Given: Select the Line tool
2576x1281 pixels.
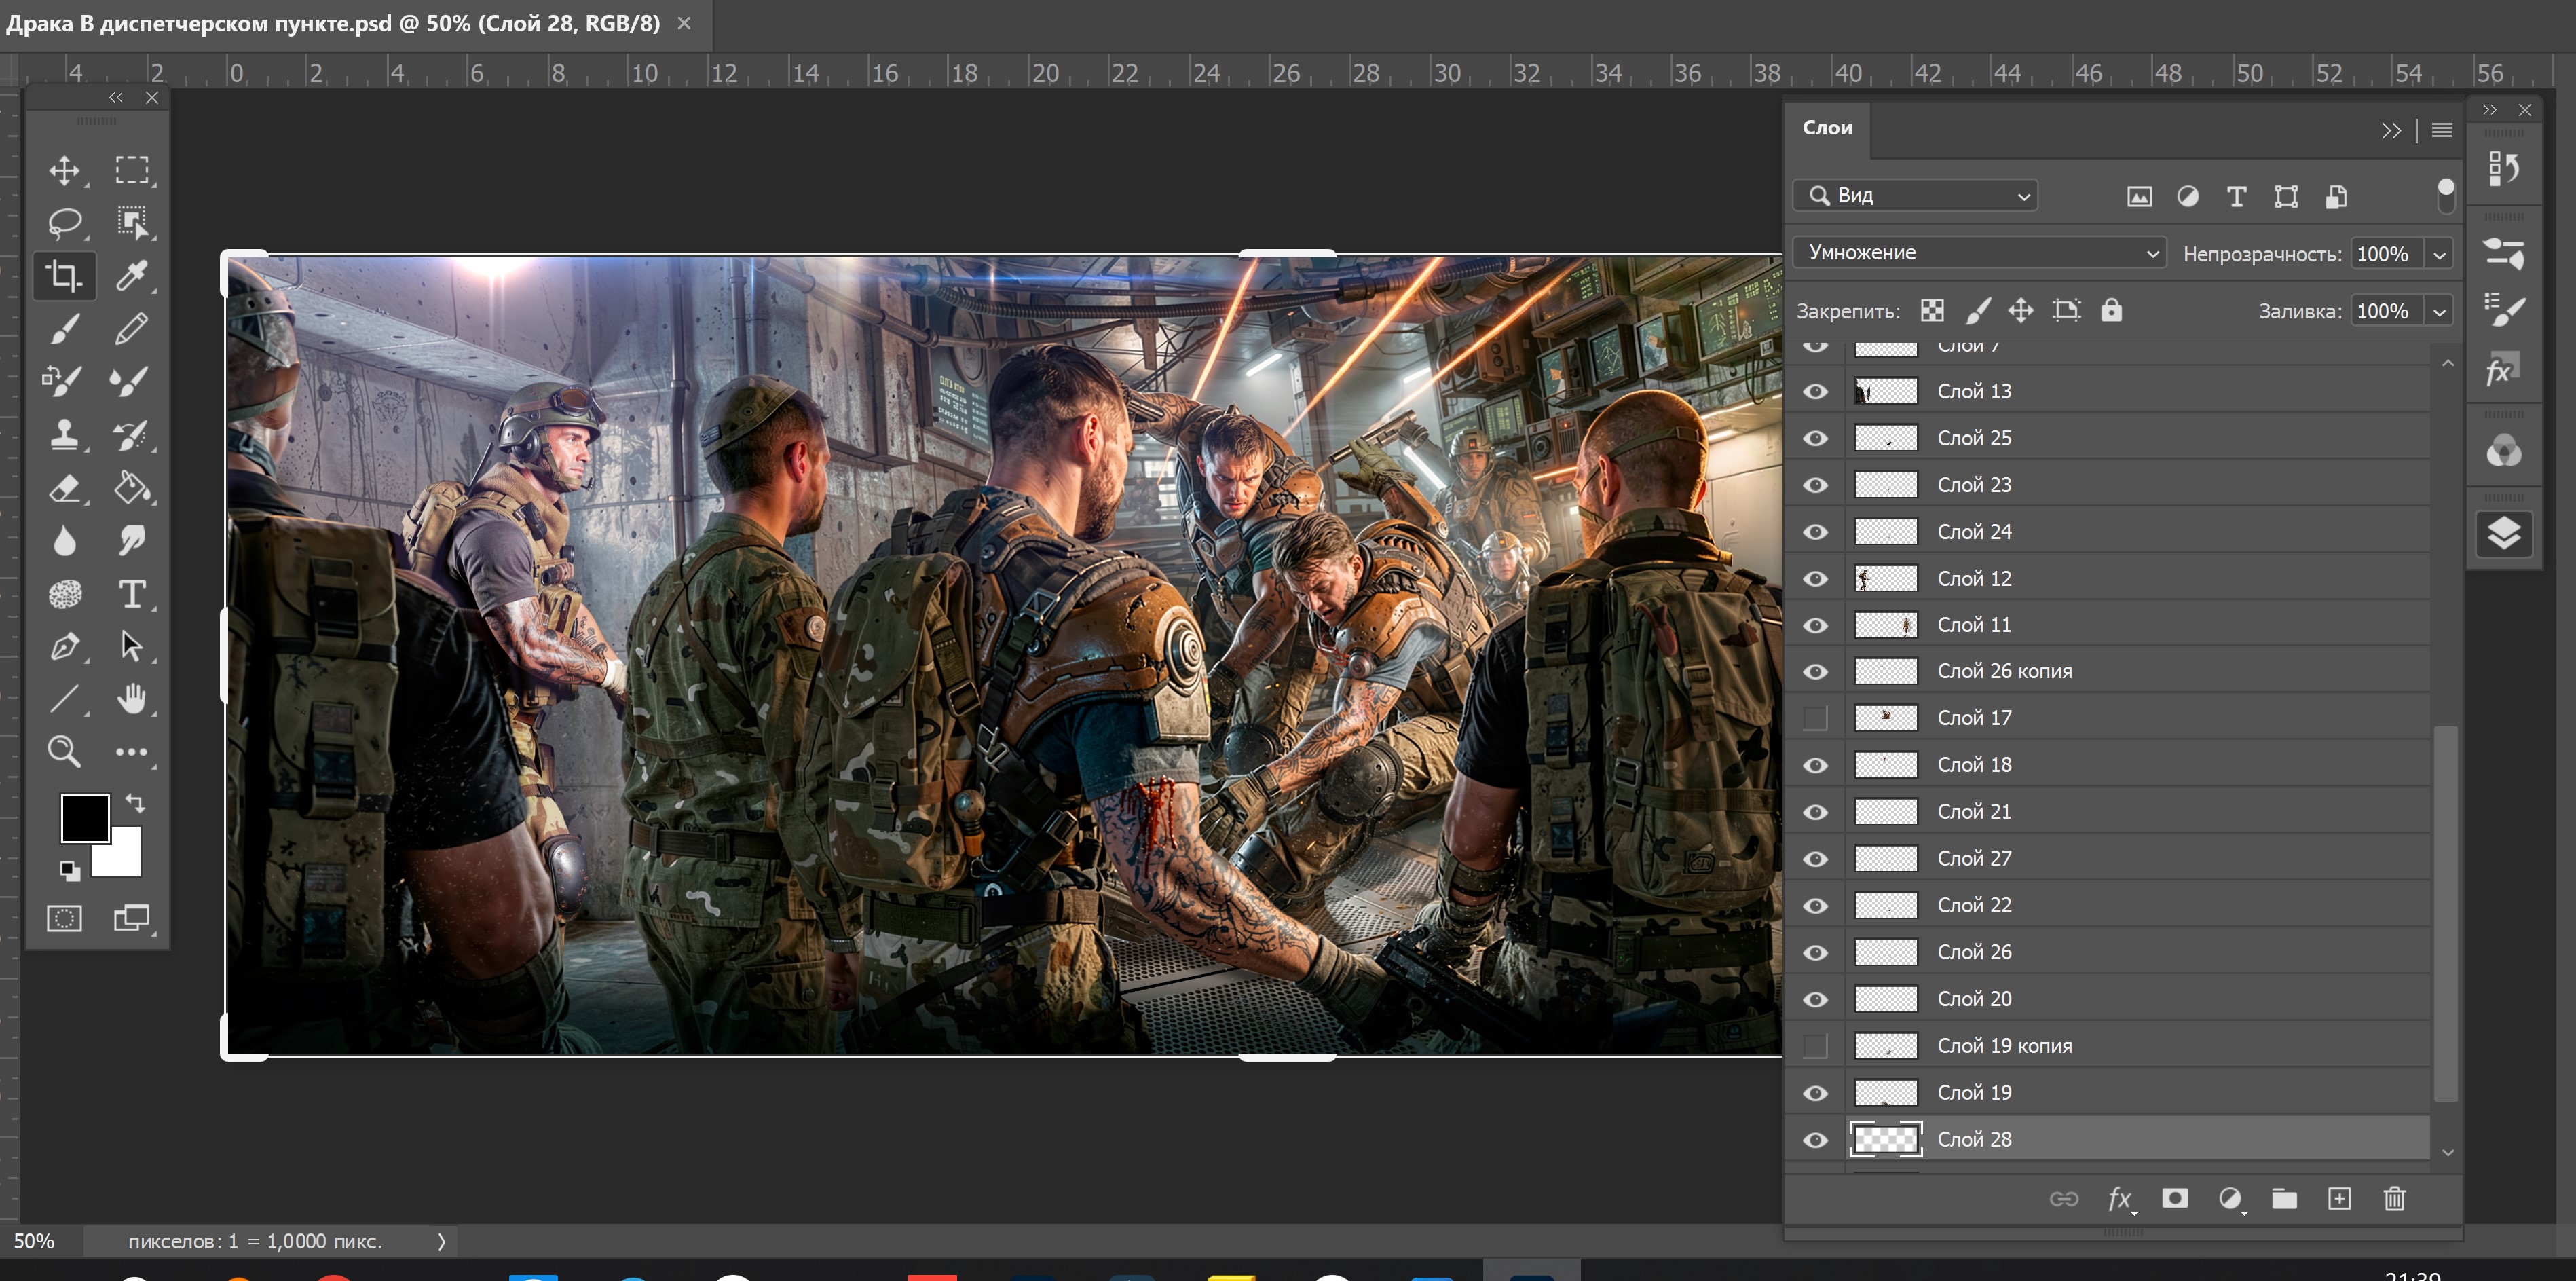Looking at the screenshot, I should tap(65, 699).
